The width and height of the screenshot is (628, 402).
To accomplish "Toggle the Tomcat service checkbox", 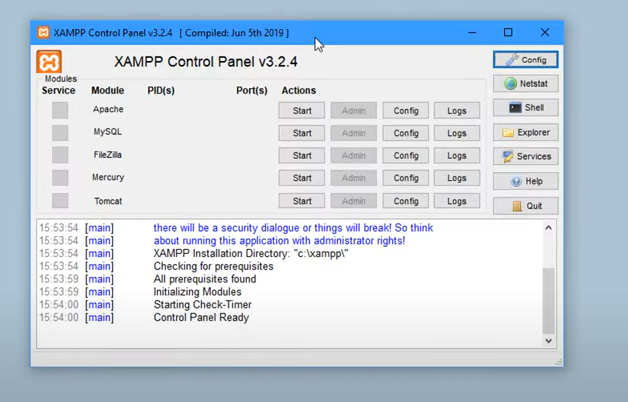I will click(60, 201).
